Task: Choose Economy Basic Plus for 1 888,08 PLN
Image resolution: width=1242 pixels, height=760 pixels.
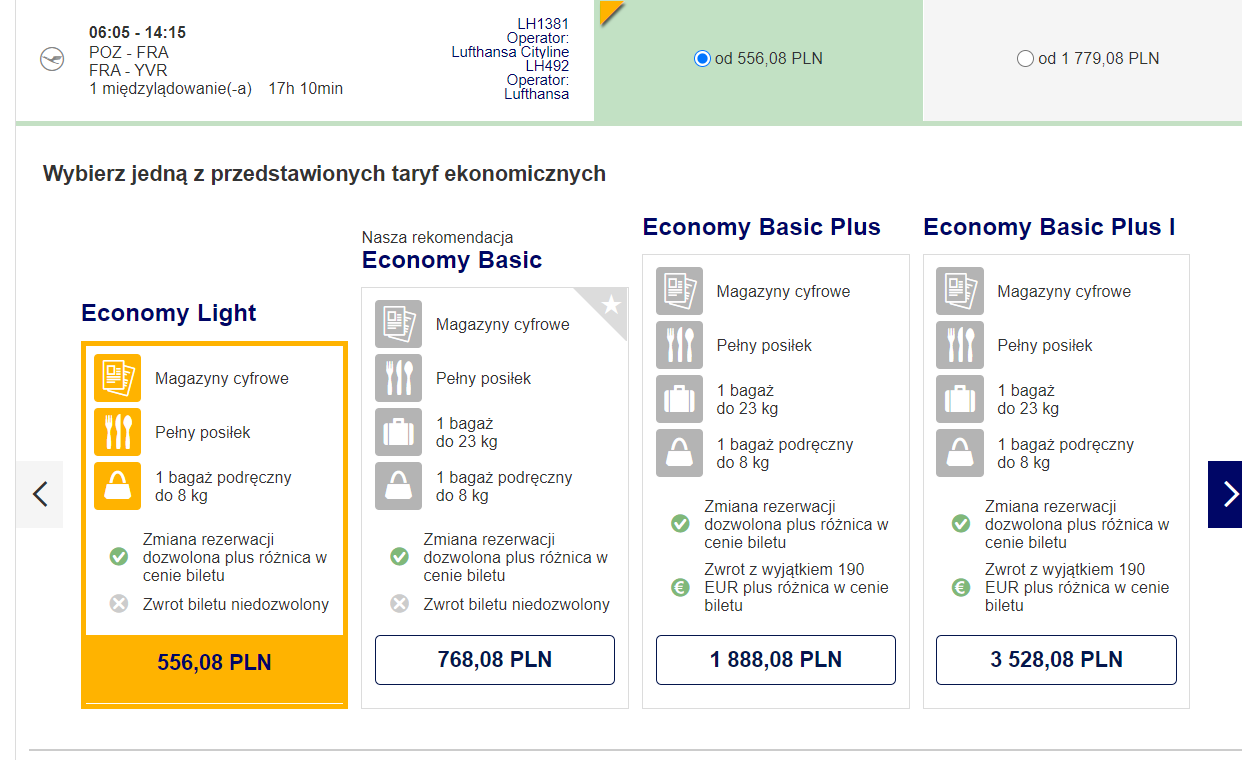Action: 776,660
